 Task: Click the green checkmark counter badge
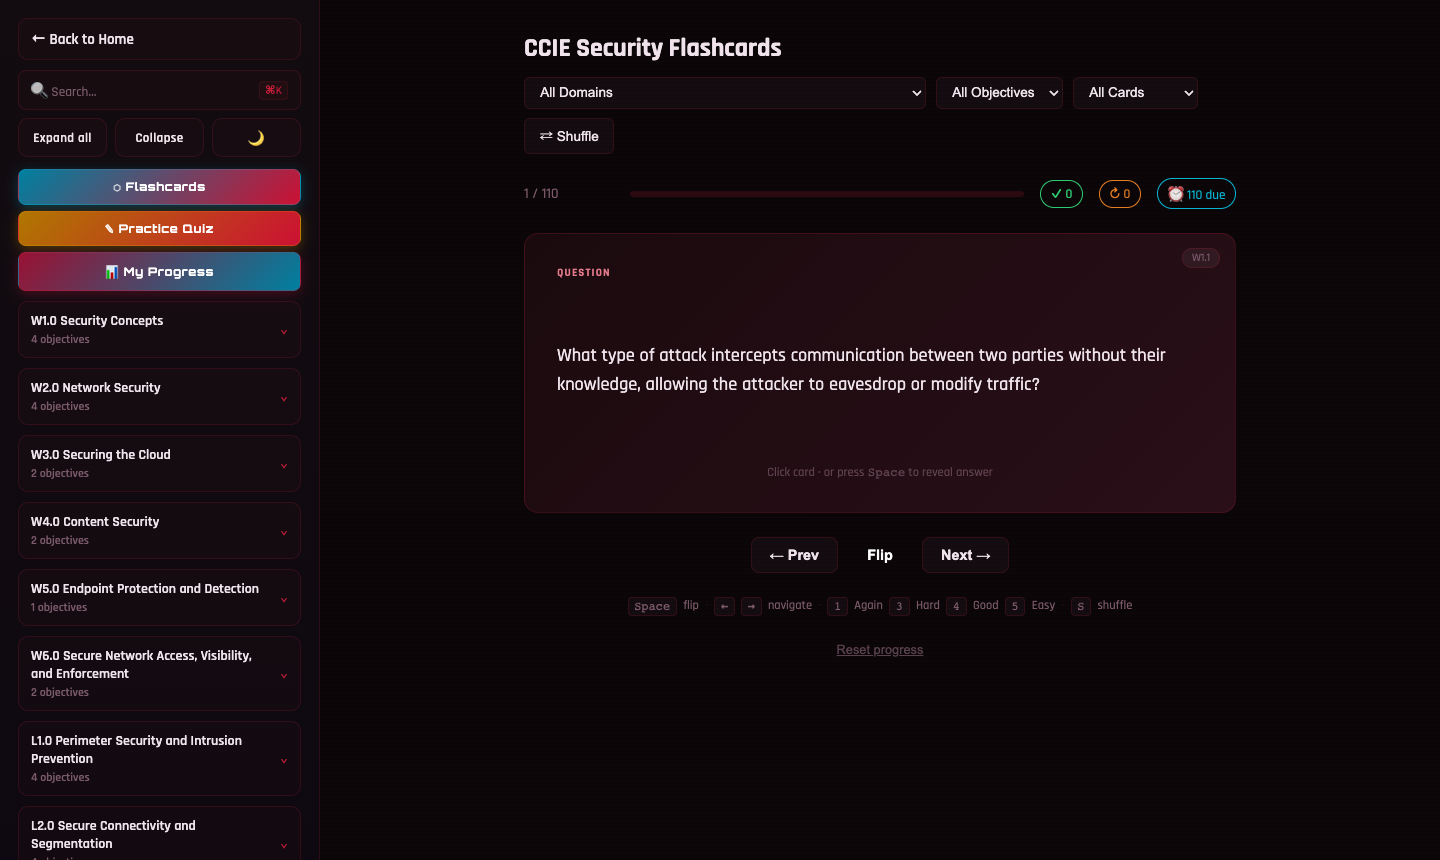point(1061,193)
